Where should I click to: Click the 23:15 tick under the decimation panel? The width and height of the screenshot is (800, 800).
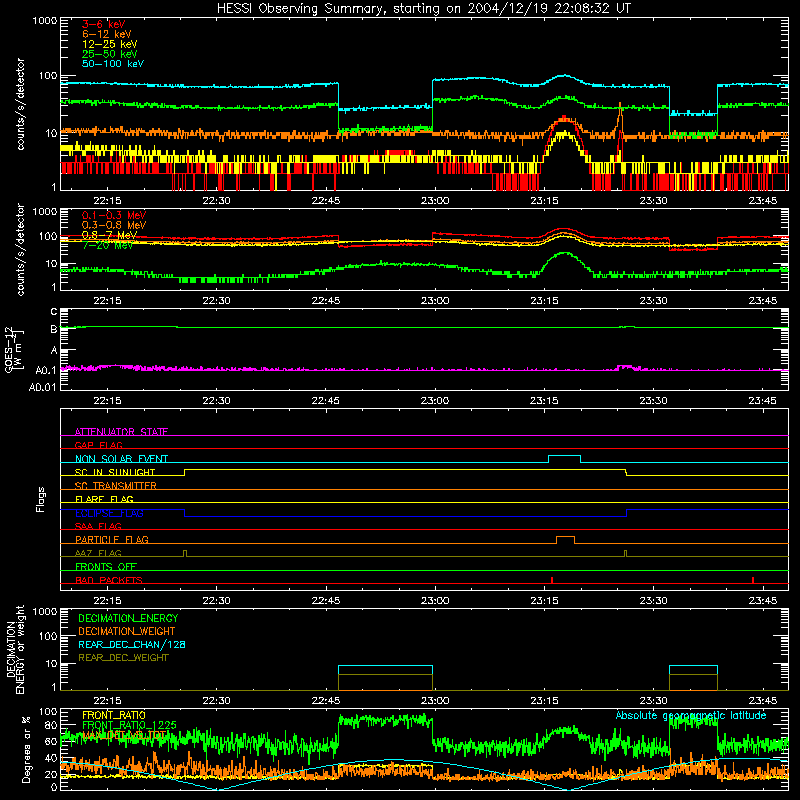click(x=544, y=701)
